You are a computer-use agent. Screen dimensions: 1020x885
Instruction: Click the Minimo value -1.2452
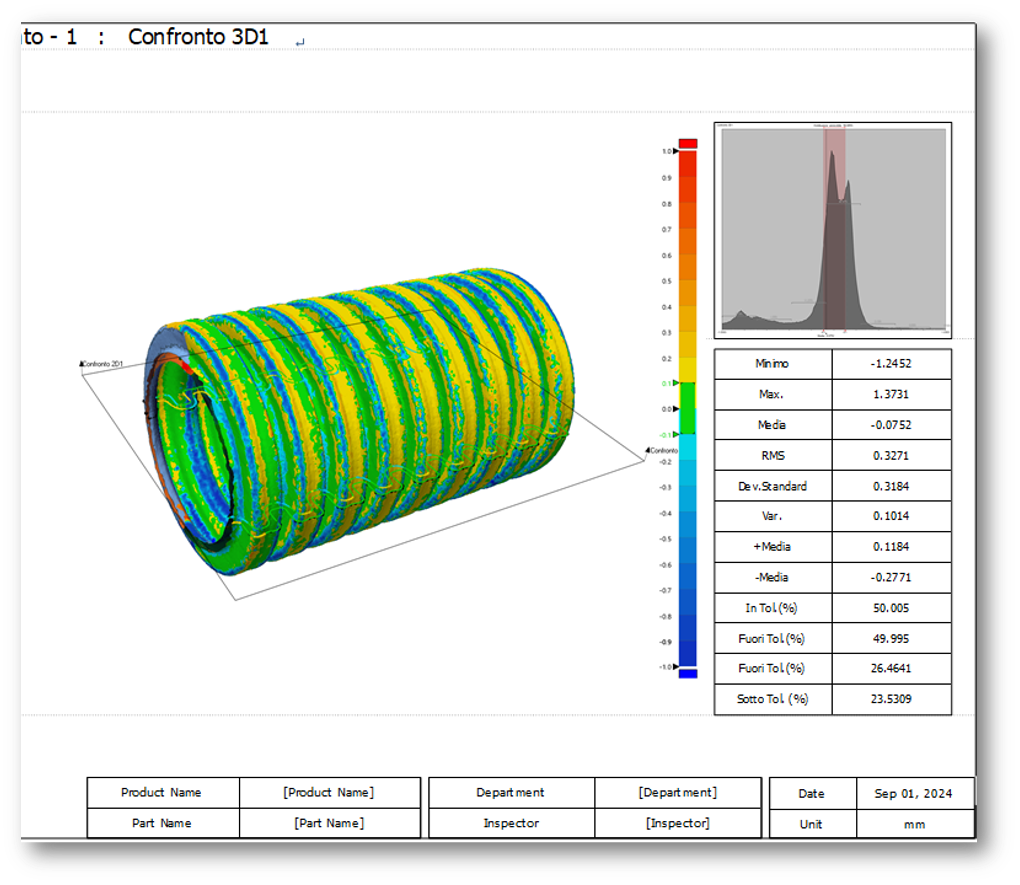coord(890,364)
